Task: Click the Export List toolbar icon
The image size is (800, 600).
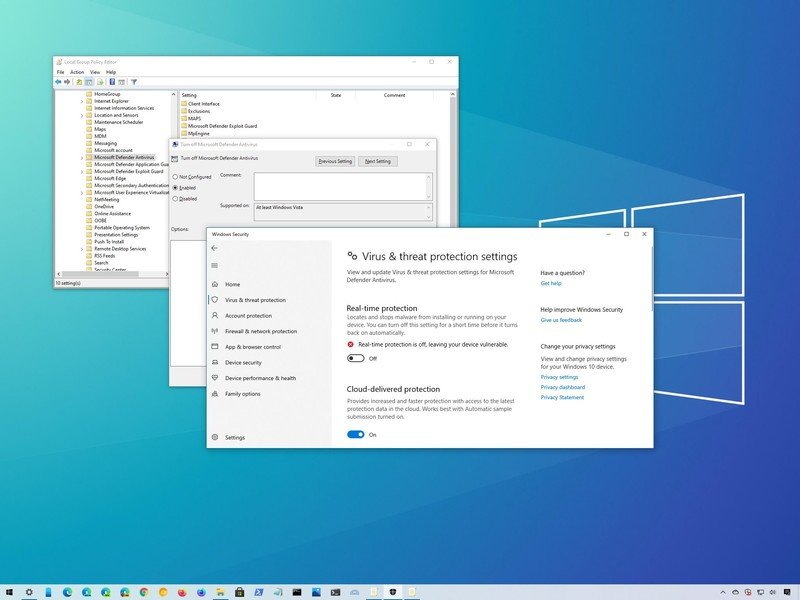Action: (x=100, y=82)
